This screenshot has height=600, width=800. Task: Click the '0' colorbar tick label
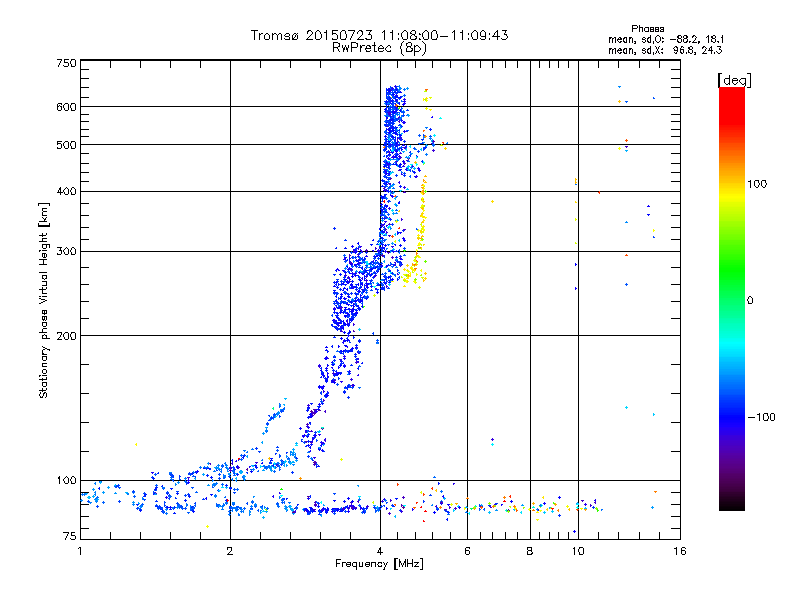(749, 301)
